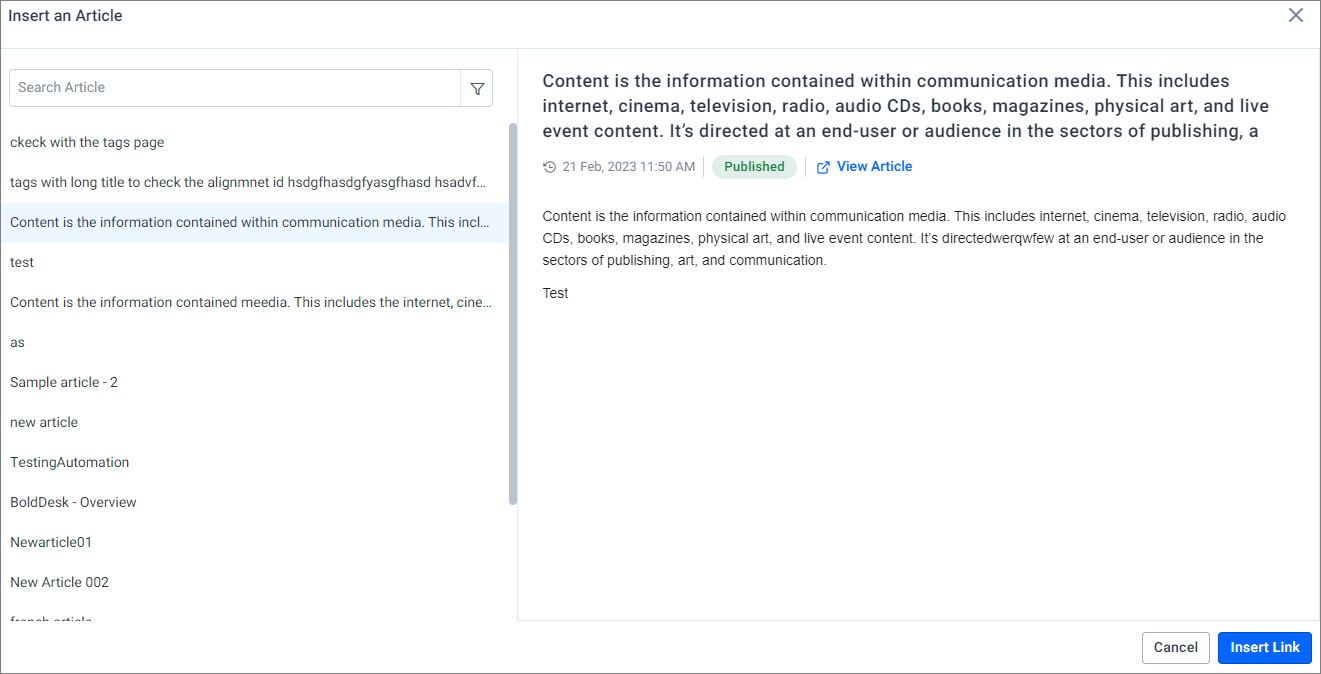Click the Published status badge
This screenshot has width=1321, height=674.
[x=754, y=167]
